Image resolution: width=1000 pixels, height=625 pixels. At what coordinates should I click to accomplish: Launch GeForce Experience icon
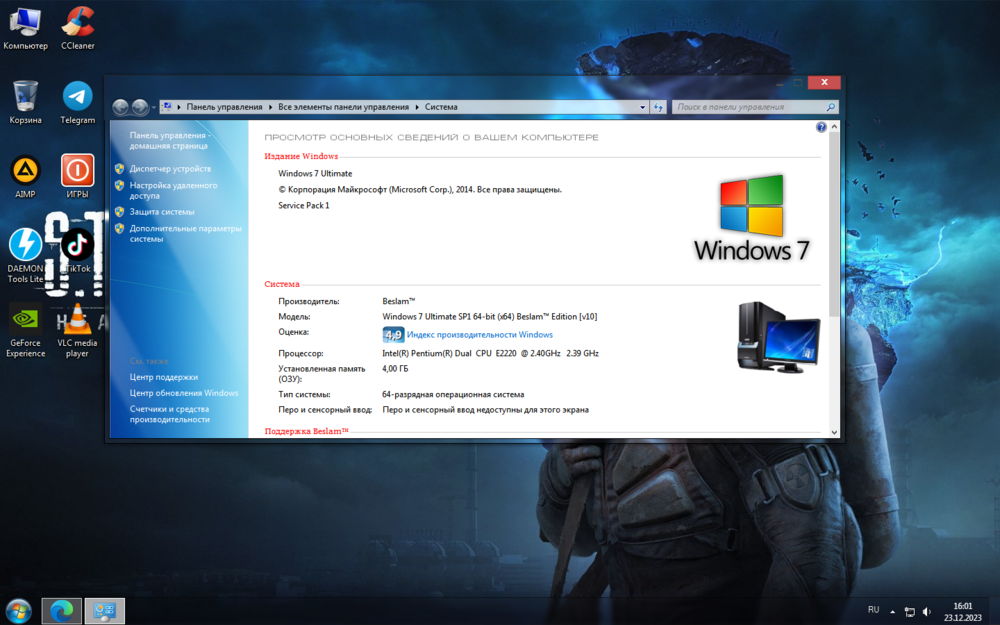point(25,330)
